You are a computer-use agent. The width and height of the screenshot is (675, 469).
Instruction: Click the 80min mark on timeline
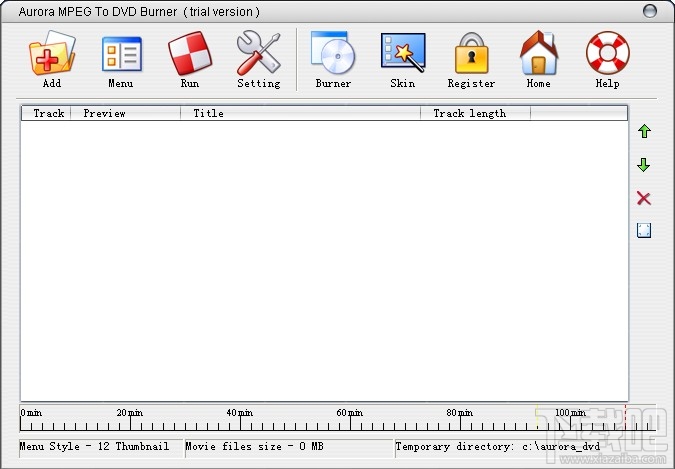click(x=459, y=413)
